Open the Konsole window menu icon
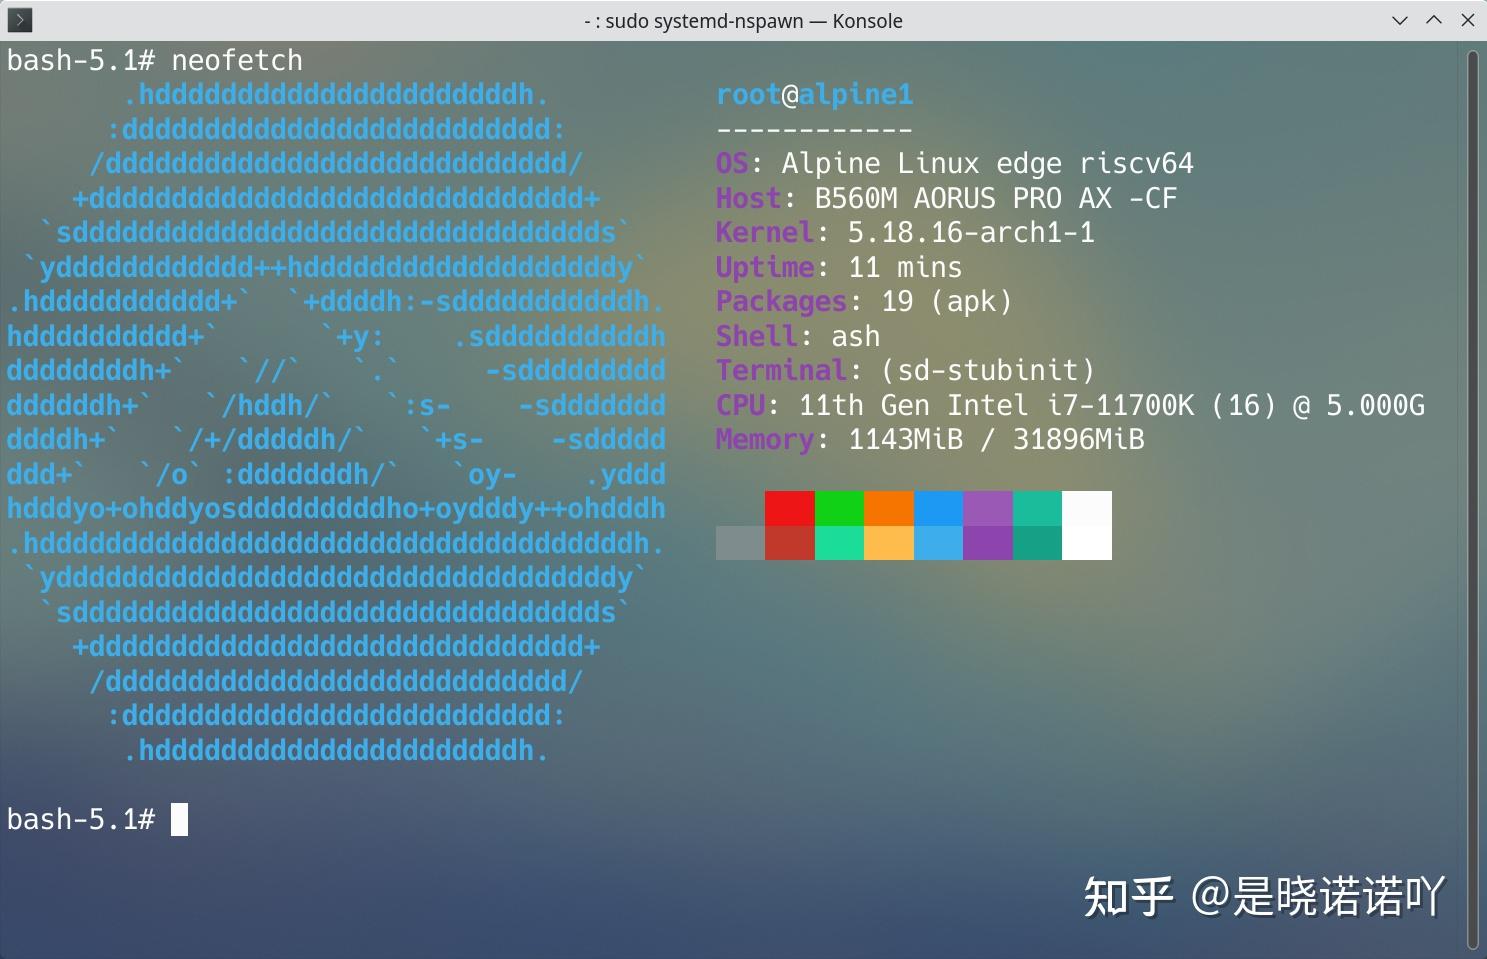1487x959 pixels. (x=18, y=19)
